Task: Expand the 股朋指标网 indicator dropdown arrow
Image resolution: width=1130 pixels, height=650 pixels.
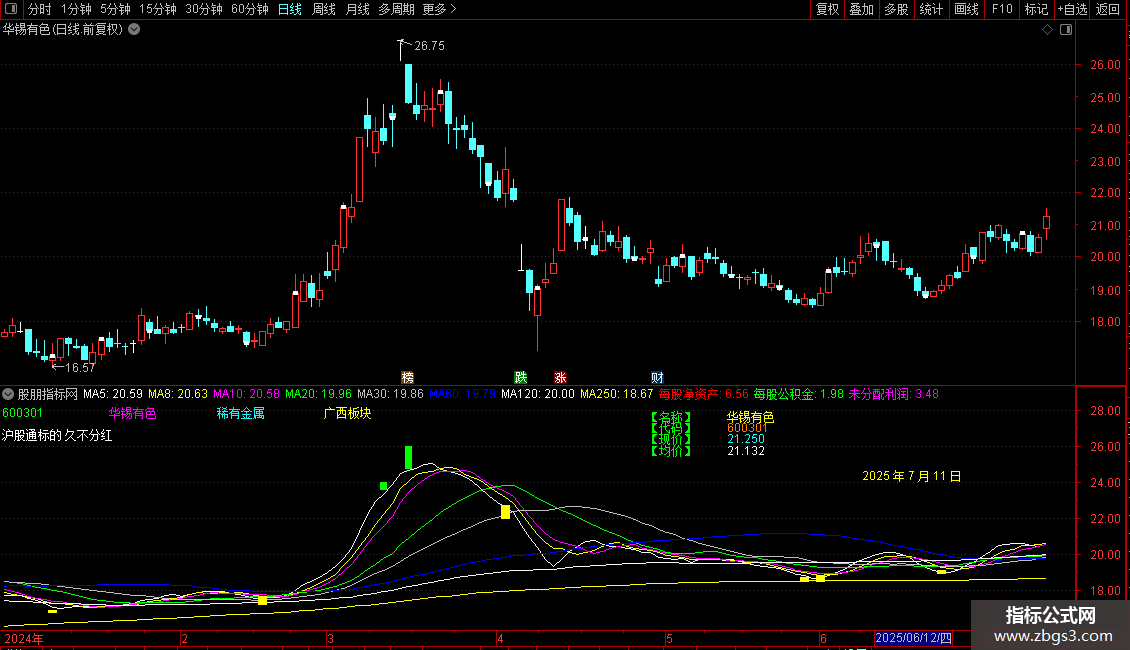Action: point(9,394)
